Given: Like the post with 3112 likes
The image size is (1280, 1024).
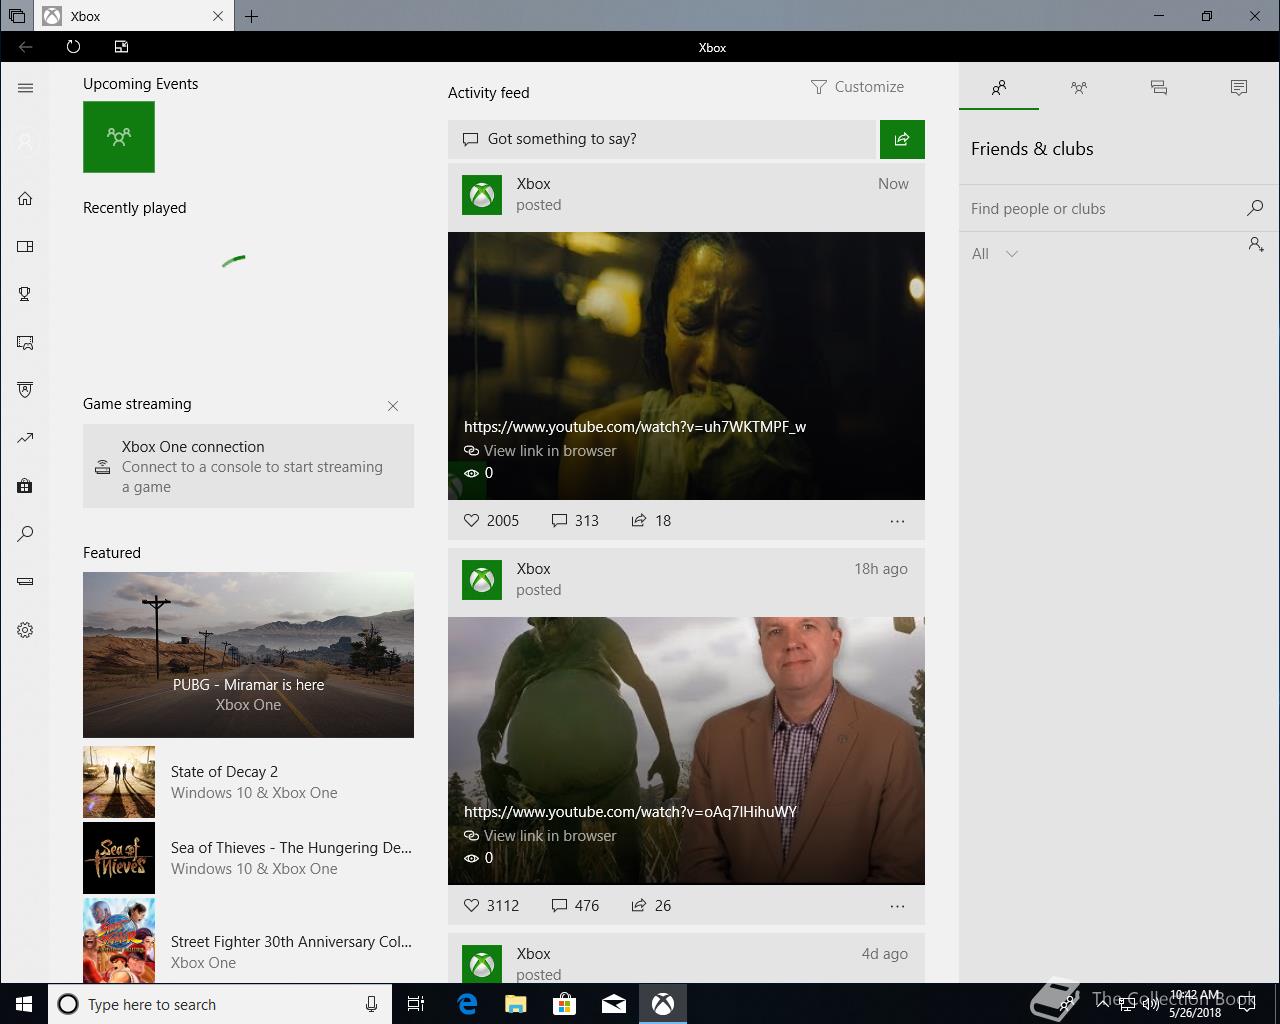Looking at the screenshot, I should (x=491, y=905).
